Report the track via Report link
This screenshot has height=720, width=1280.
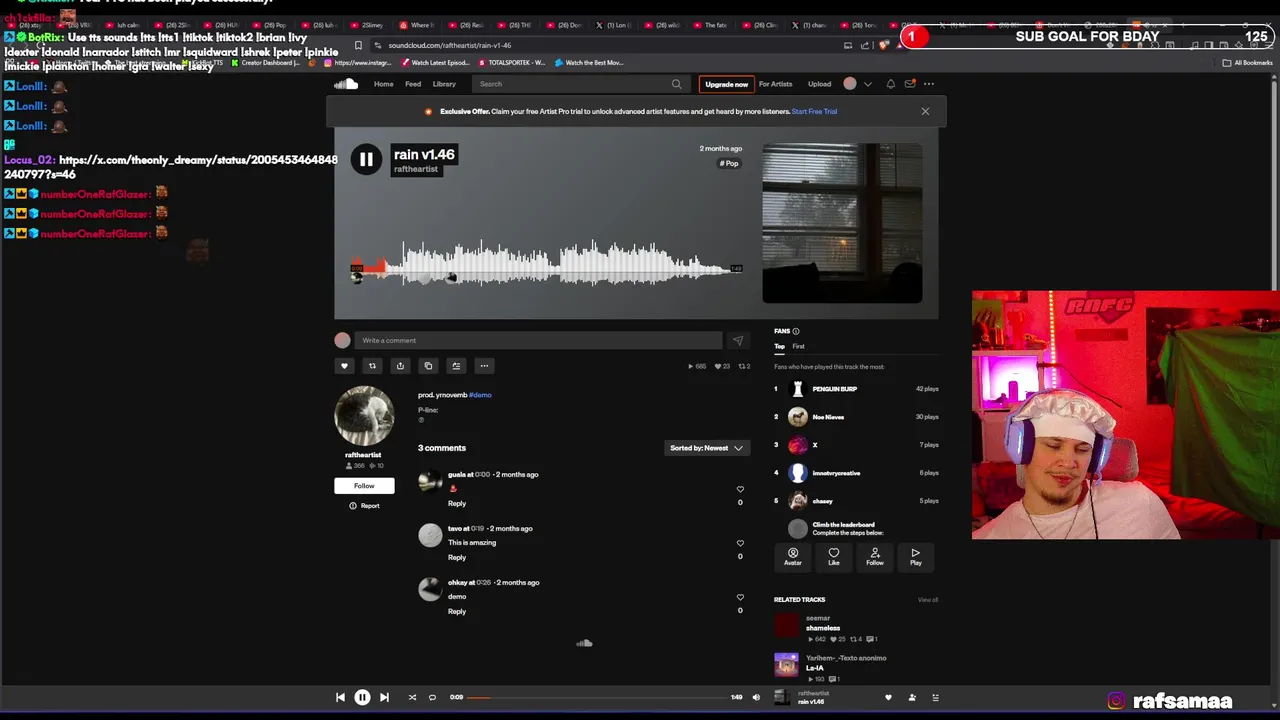tap(364, 506)
